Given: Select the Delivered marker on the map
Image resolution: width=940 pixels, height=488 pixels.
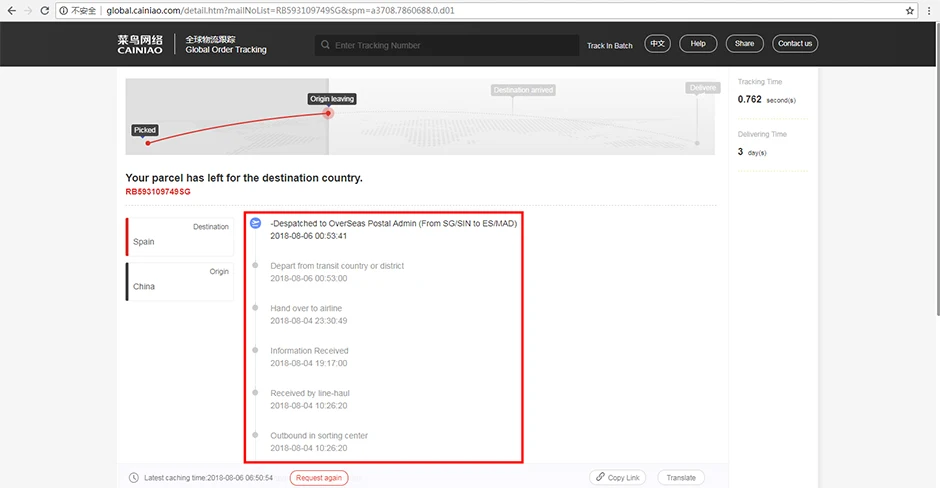Looking at the screenshot, I should [703, 88].
